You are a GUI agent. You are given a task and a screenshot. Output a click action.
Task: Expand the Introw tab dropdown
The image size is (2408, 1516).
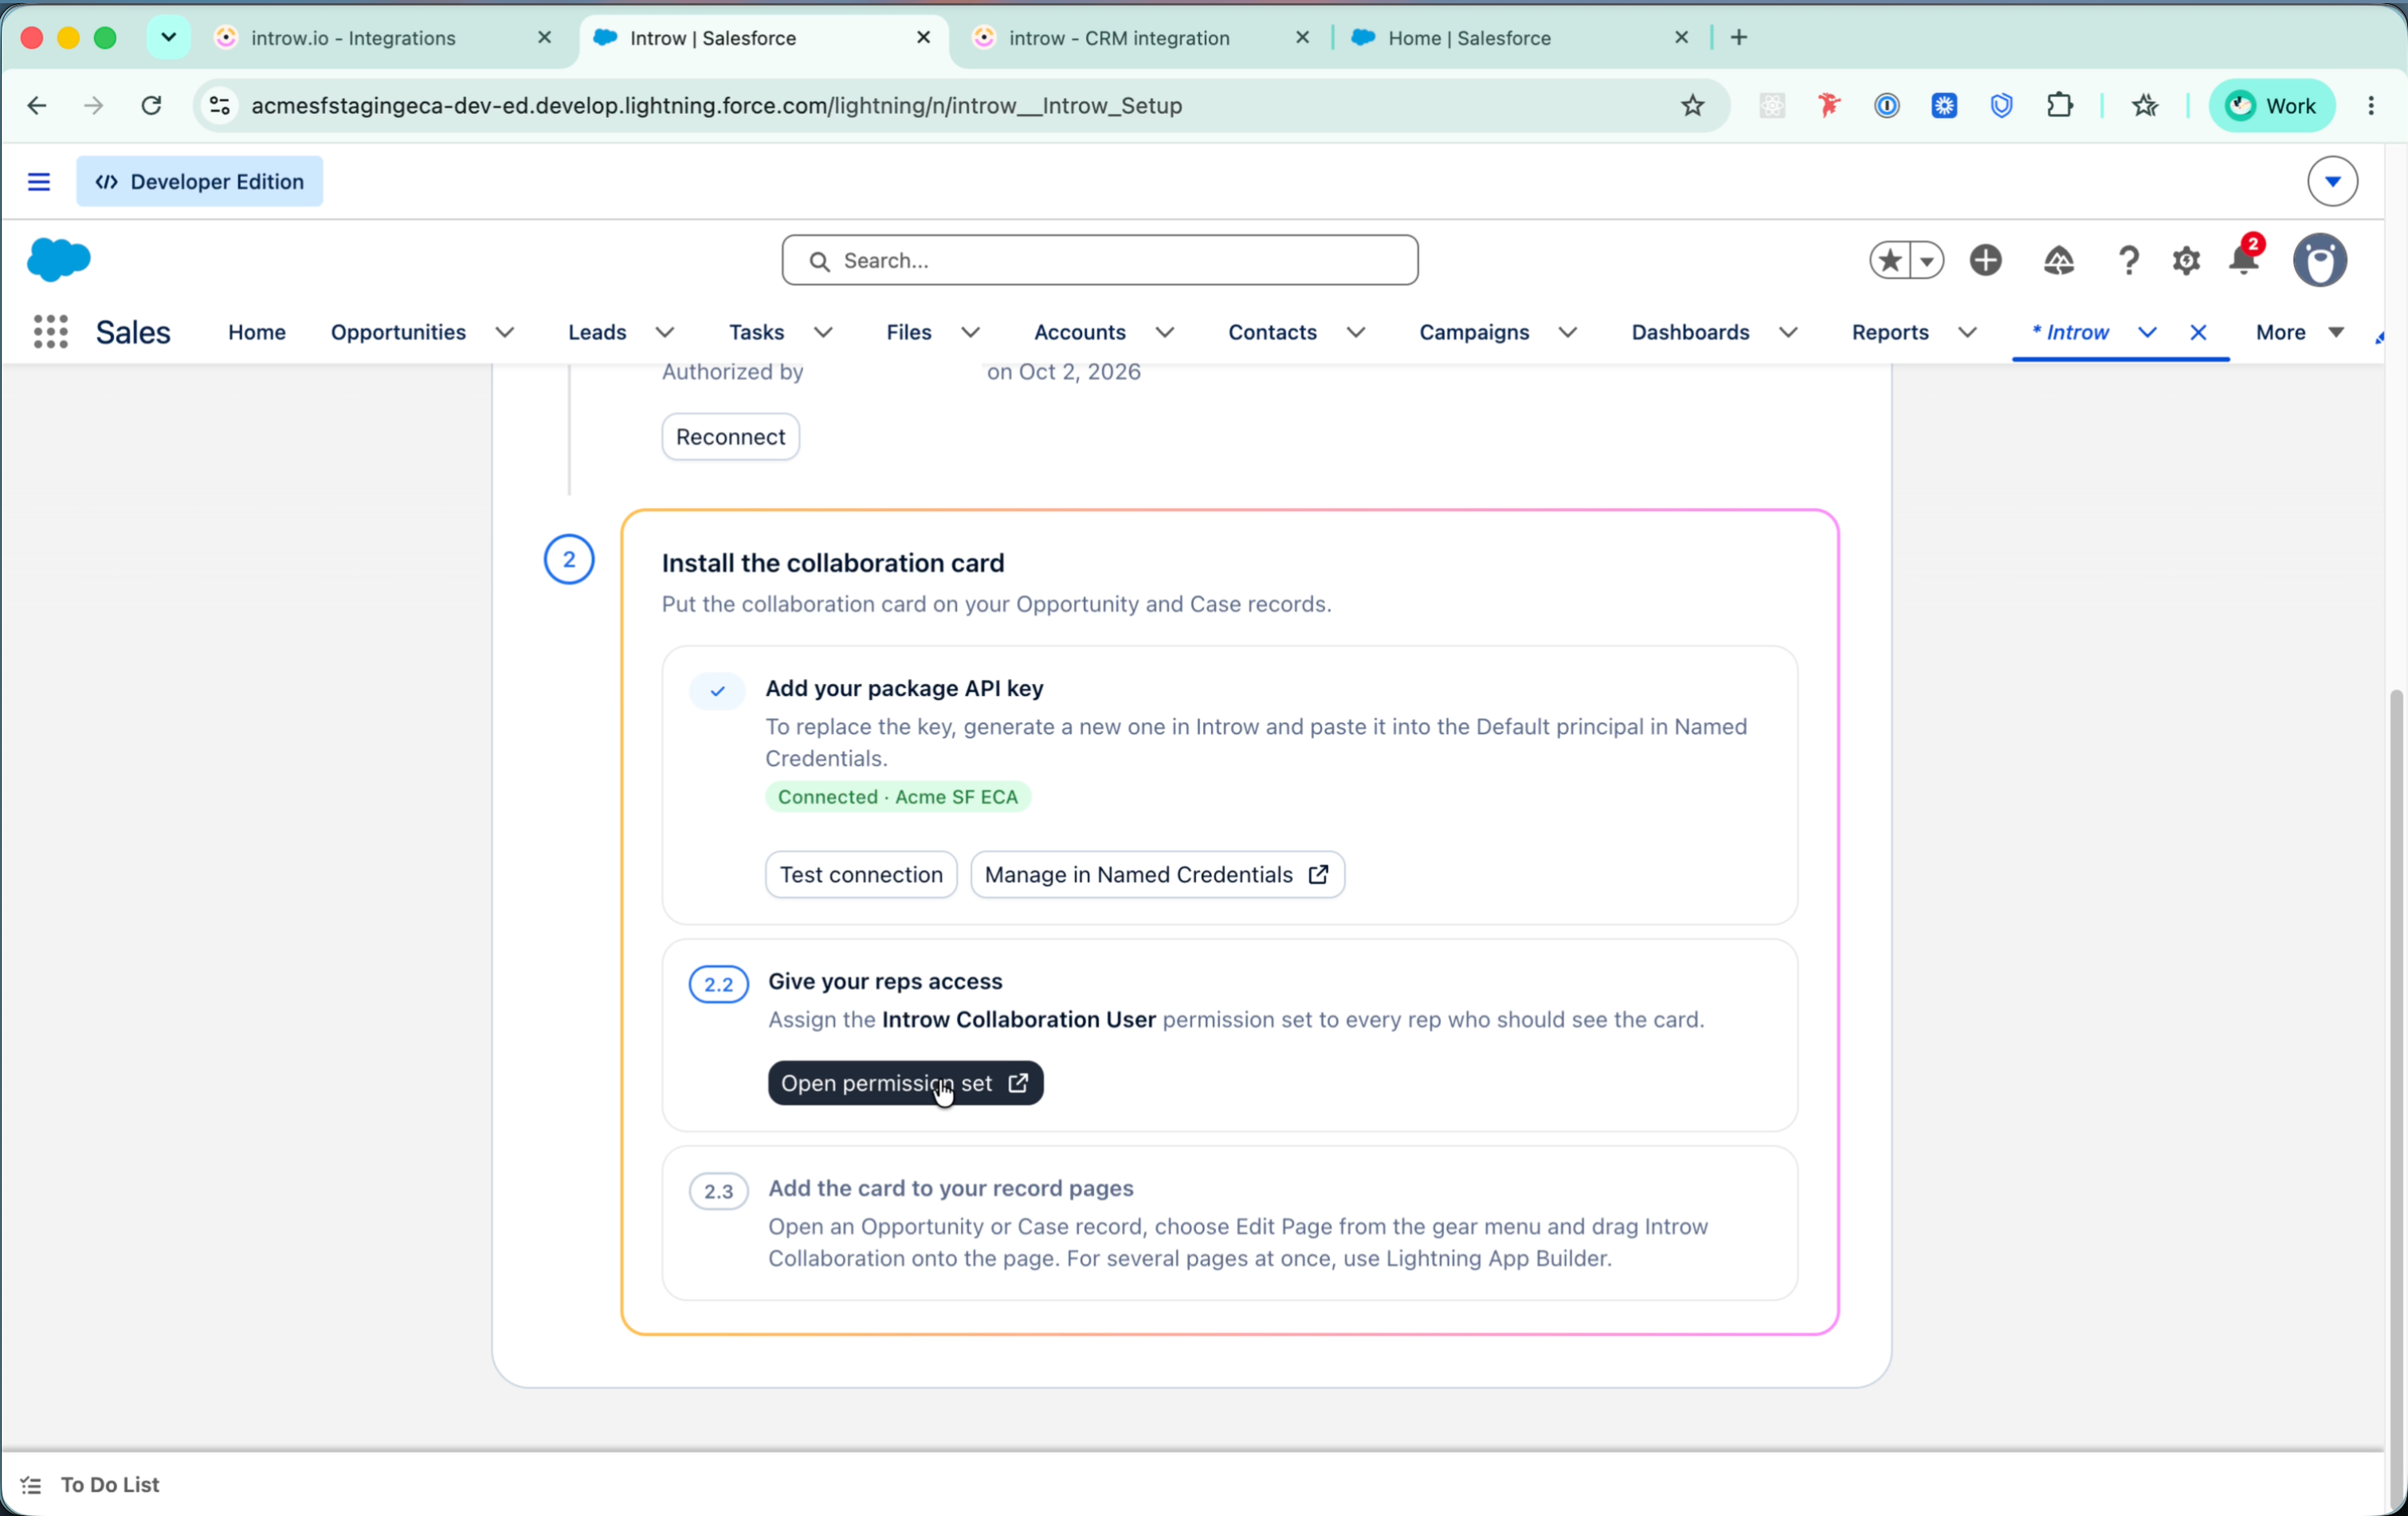2147,332
